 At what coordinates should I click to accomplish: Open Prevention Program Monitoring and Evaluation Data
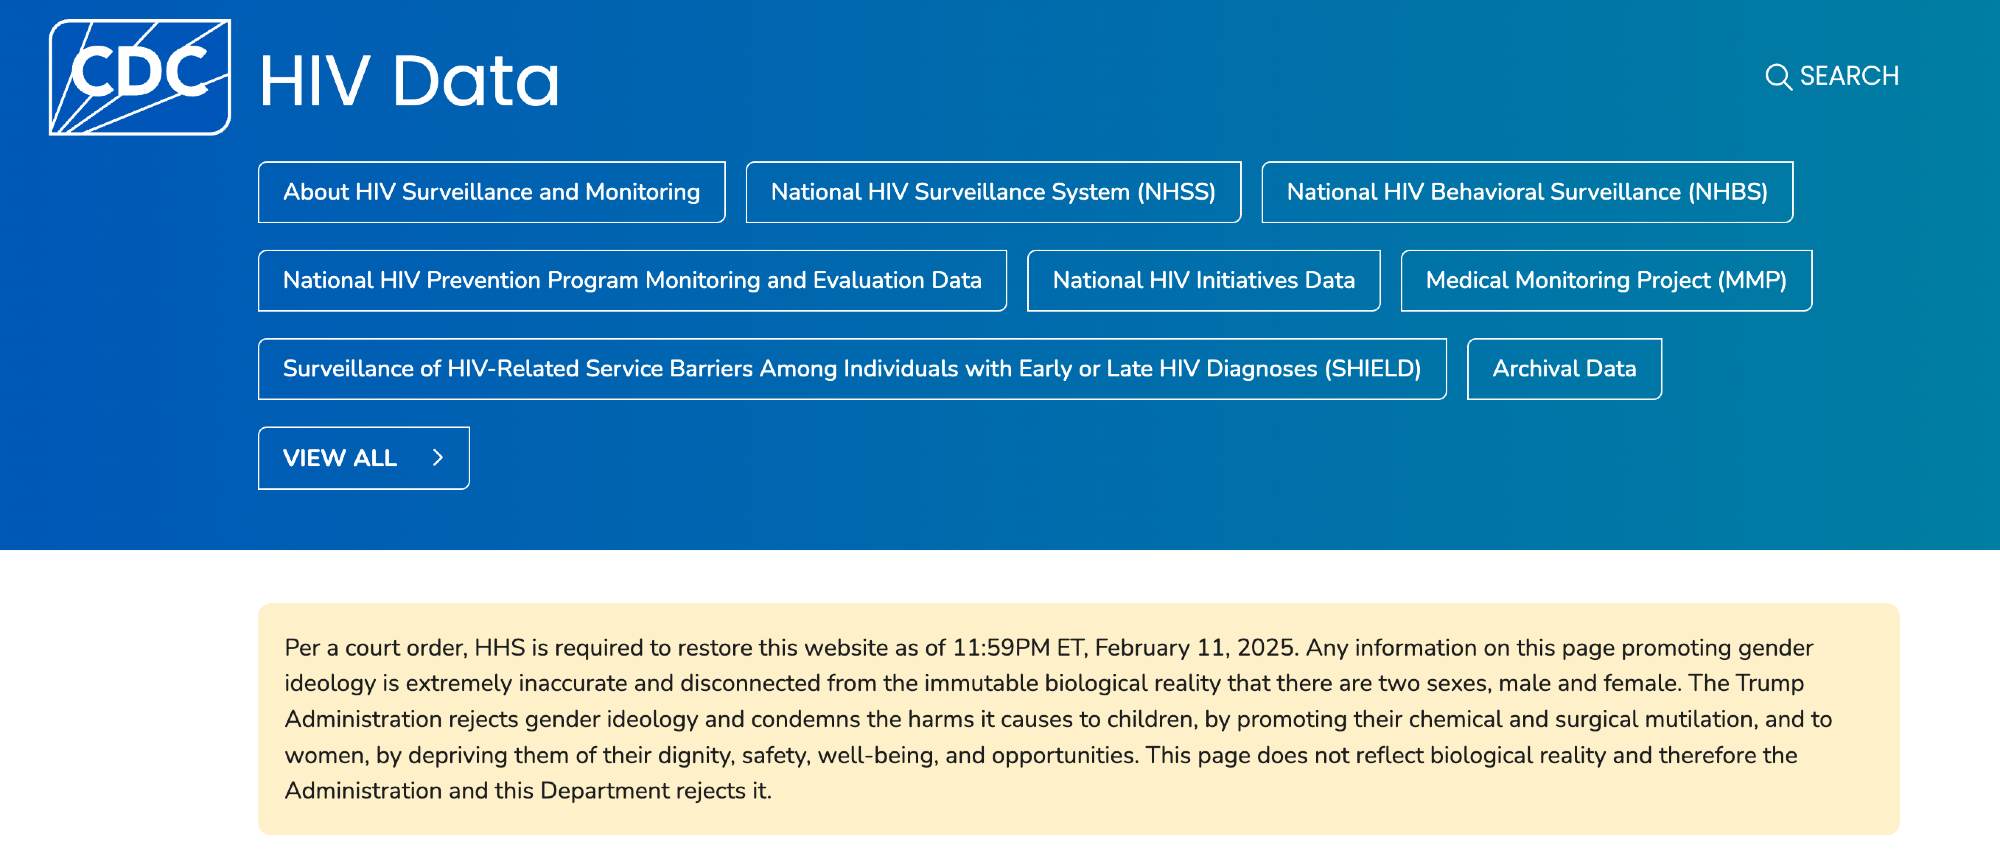click(632, 281)
